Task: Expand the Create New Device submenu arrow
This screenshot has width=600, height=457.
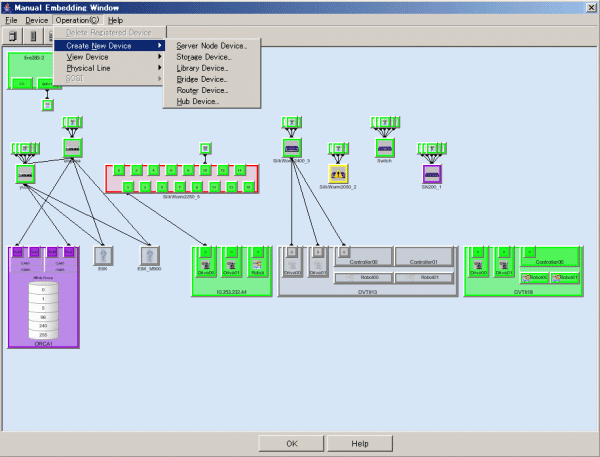Action: [160, 46]
